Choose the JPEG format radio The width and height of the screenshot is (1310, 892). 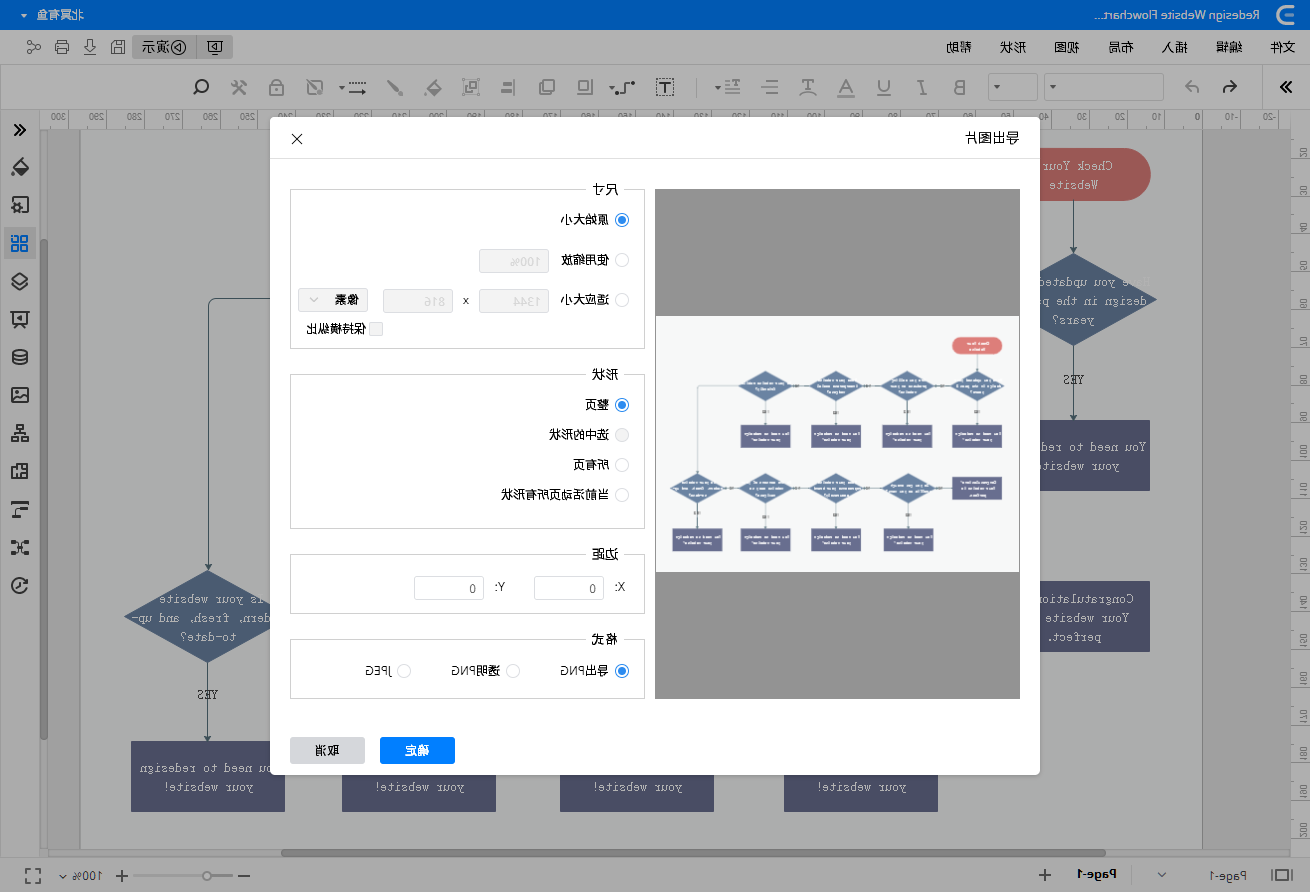(404, 671)
